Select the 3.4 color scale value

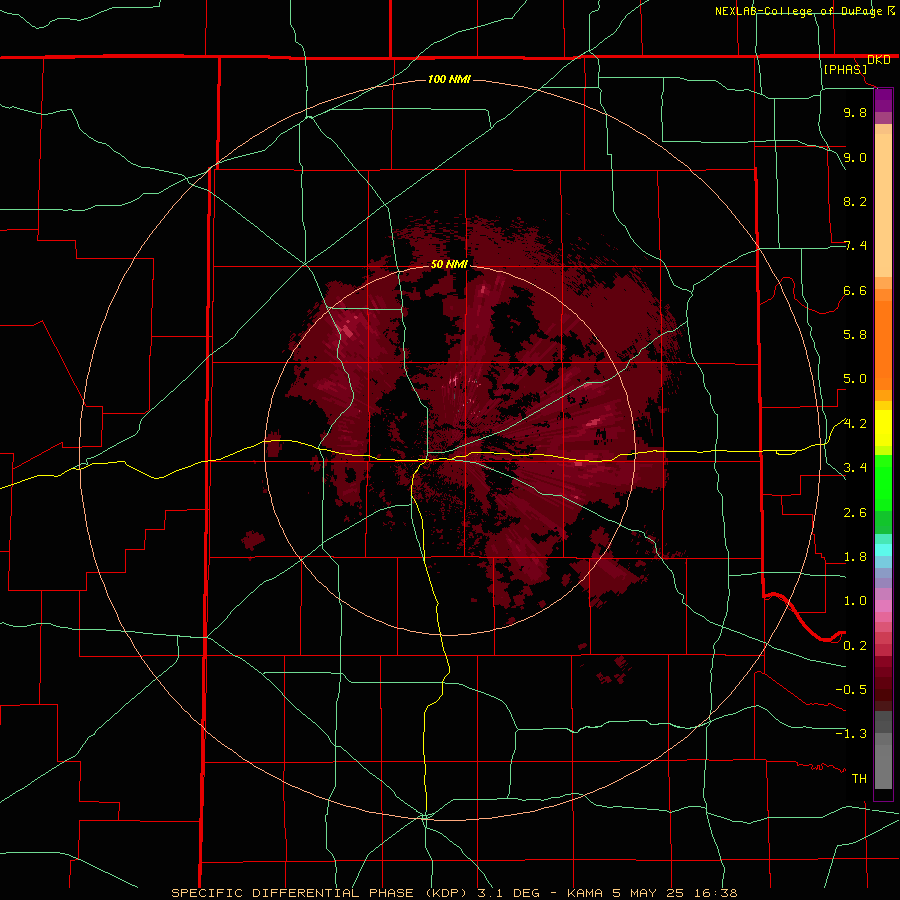pos(855,468)
